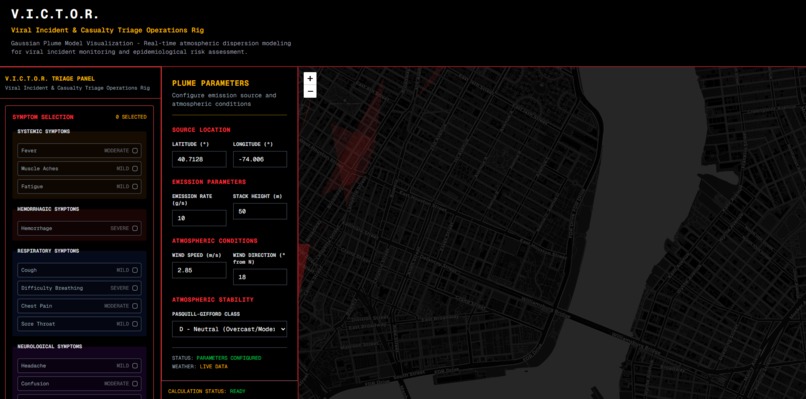Viewport: 806px width, 399px height.
Task: Click the SYSTEMIC SYMPTOMS group label
Action: [x=44, y=132]
